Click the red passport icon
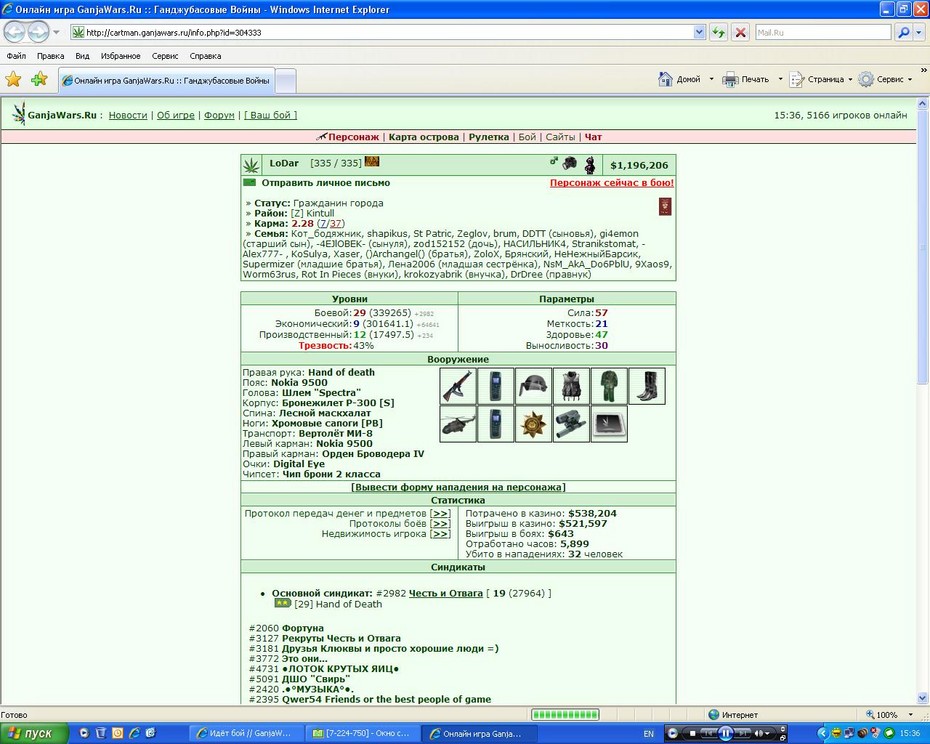930x744 pixels. point(665,206)
